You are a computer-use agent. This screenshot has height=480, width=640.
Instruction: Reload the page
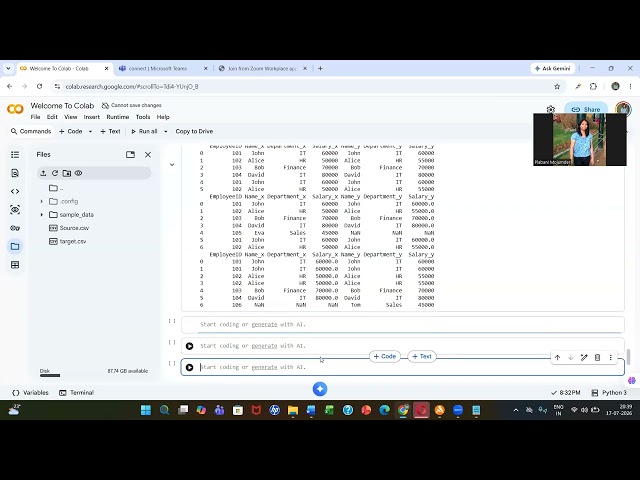[40, 87]
